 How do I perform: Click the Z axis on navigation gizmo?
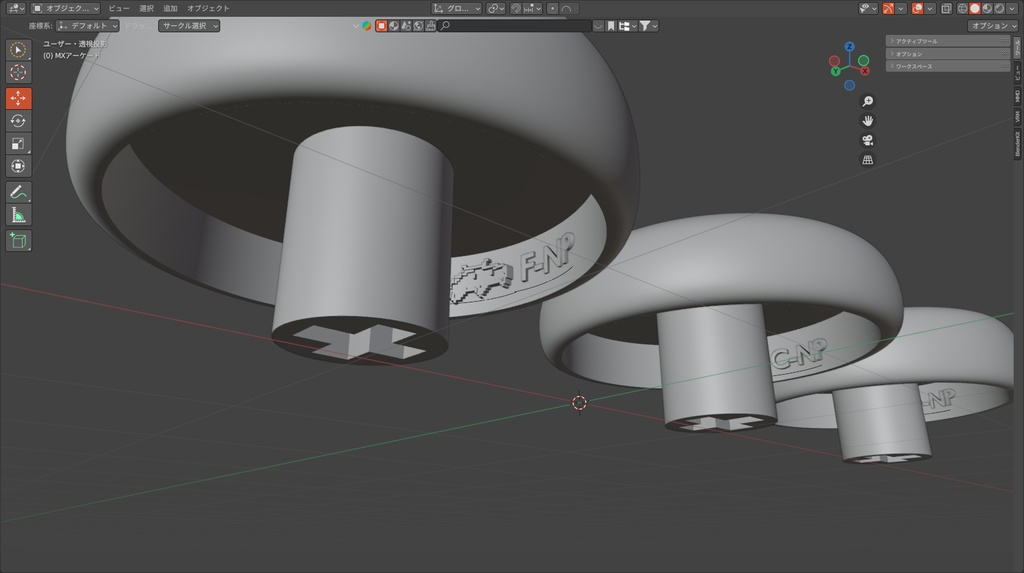(x=849, y=46)
